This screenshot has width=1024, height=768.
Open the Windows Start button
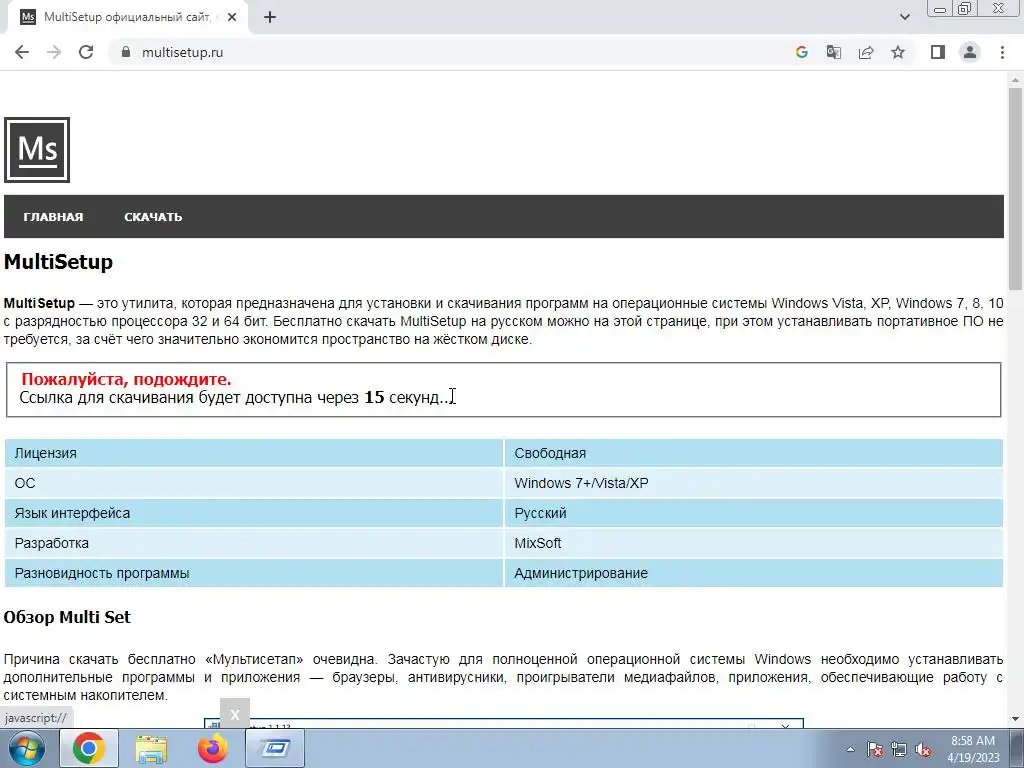coord(27,748)
